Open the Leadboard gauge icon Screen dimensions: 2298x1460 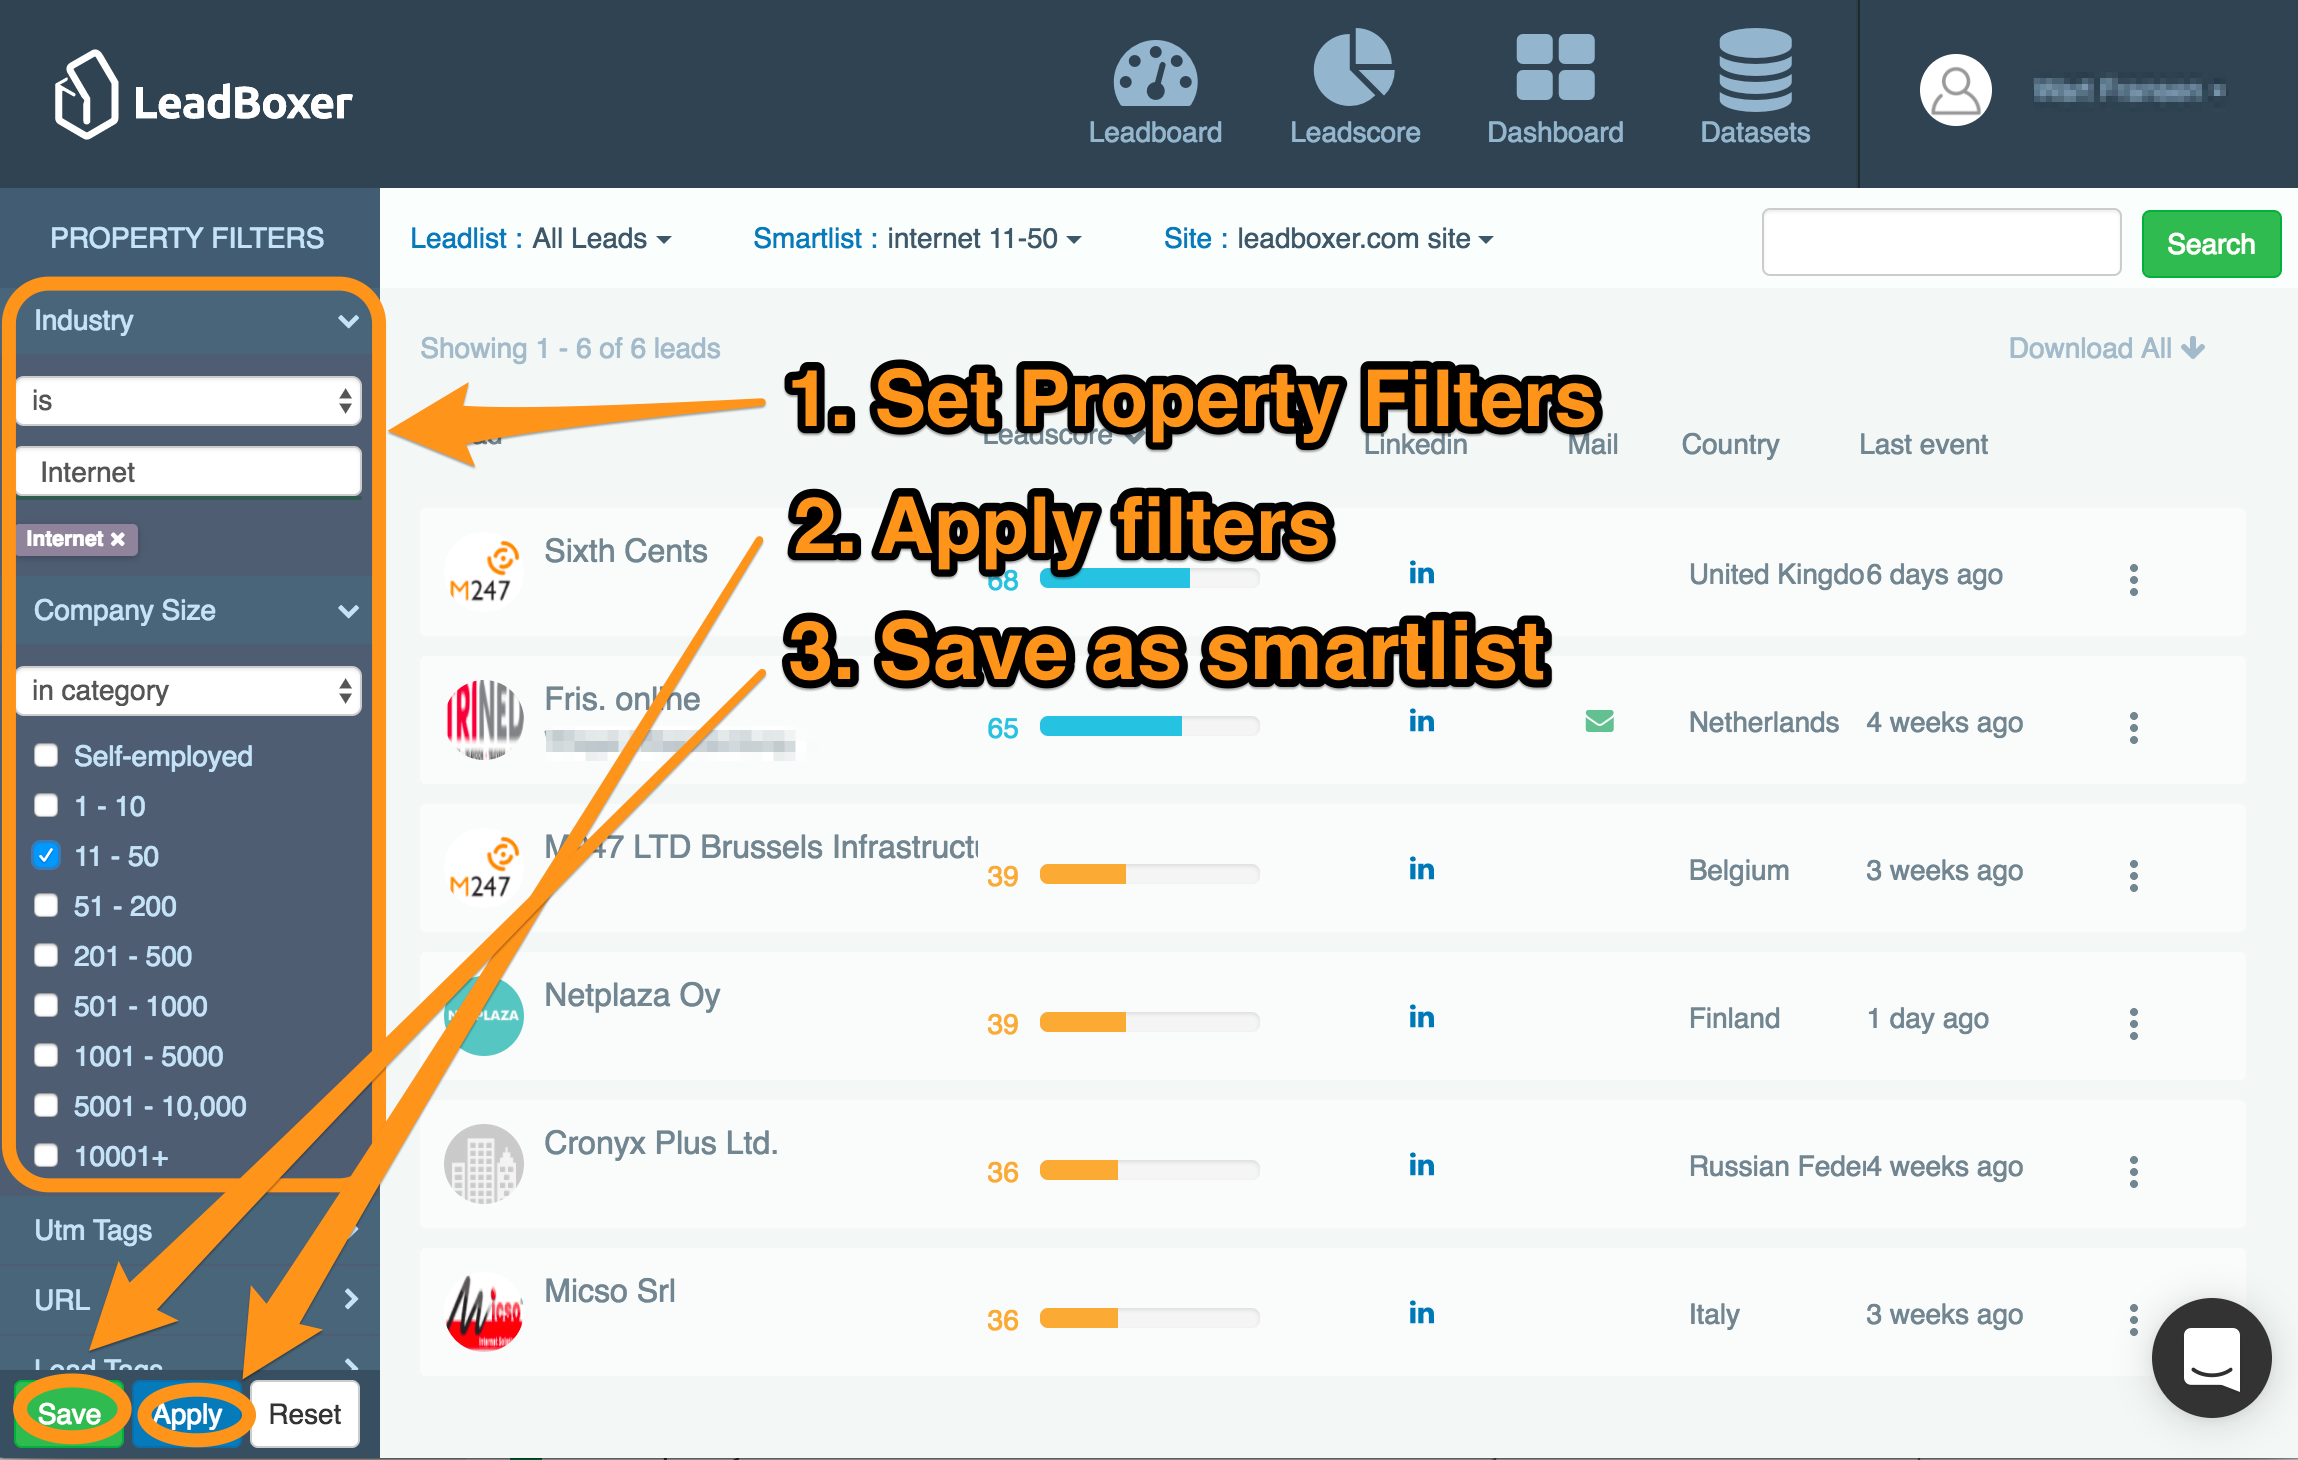[1155, 73]
